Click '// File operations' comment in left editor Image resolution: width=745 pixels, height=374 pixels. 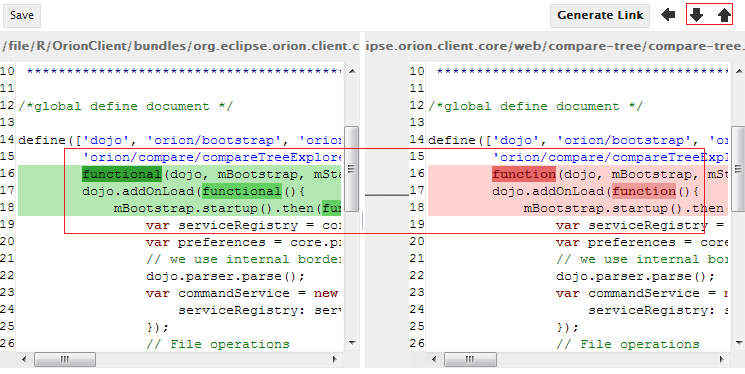(218, 345)
